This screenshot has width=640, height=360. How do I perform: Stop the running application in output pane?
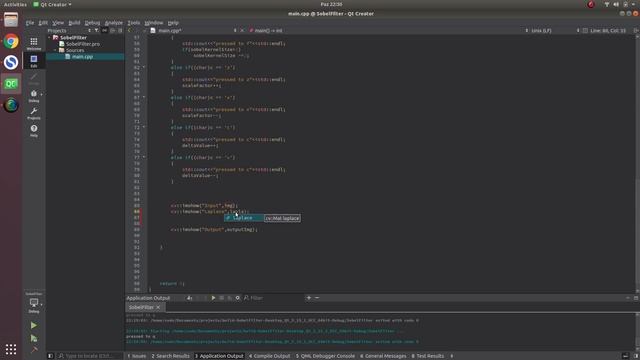[x=222, y=298]
